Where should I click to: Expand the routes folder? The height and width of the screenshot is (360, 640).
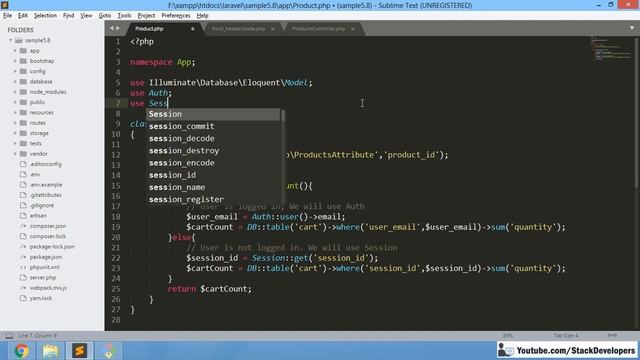[15, 123]
